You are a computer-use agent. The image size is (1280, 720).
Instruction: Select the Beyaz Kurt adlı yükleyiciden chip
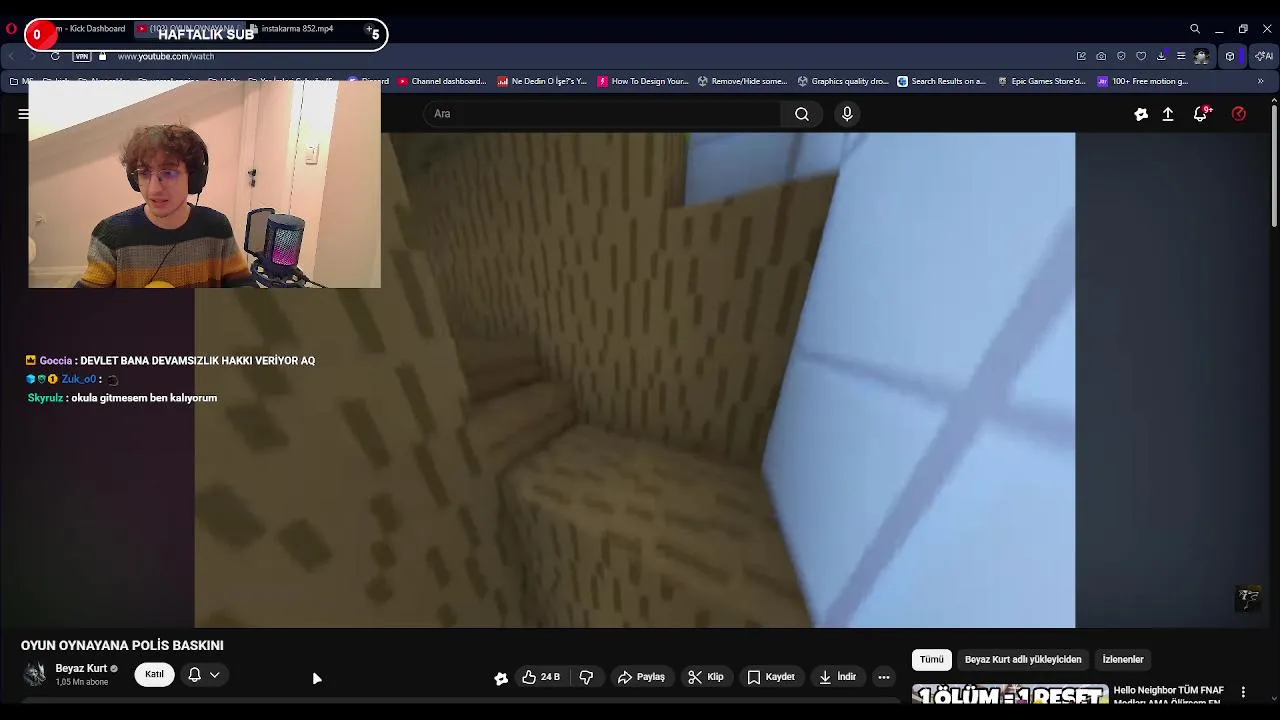(x=1023, y=659)
